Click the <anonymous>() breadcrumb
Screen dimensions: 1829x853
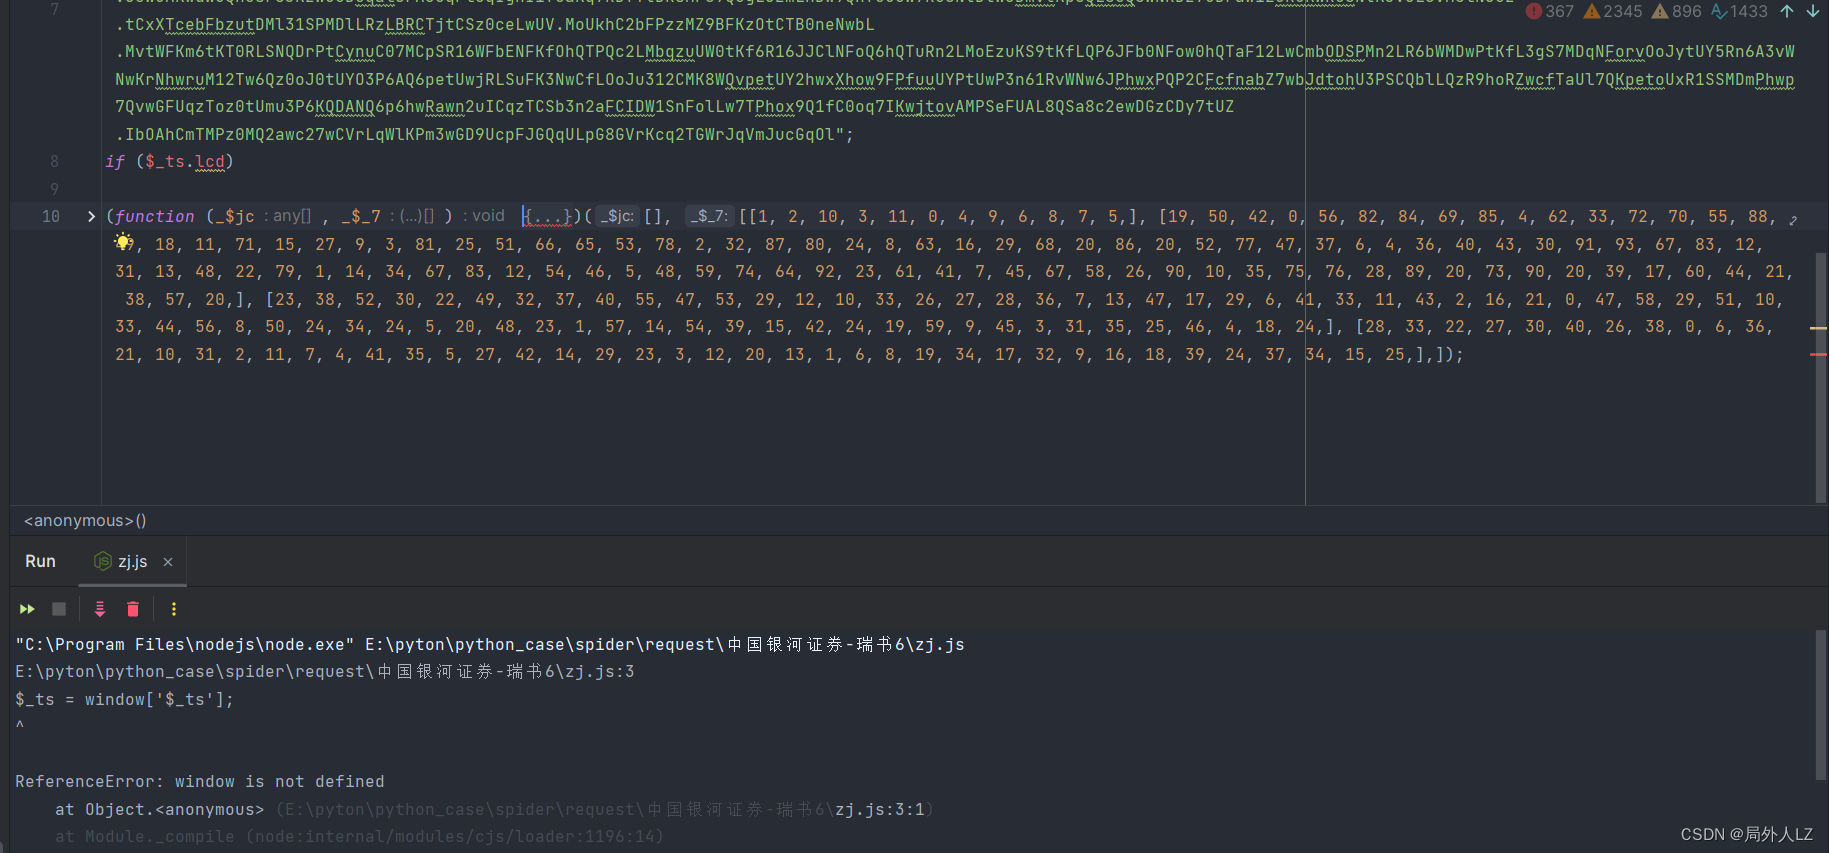click(x=85, y=521)
